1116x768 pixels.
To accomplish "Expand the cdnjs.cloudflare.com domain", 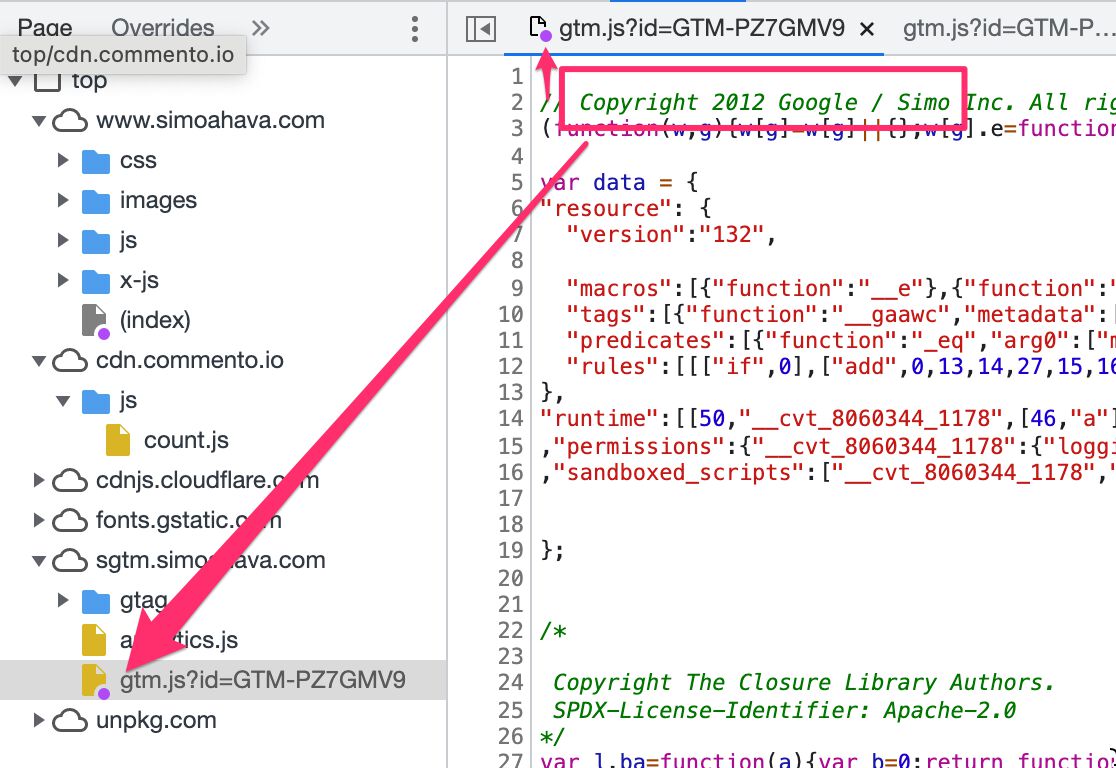I will [x=39, y=480].
